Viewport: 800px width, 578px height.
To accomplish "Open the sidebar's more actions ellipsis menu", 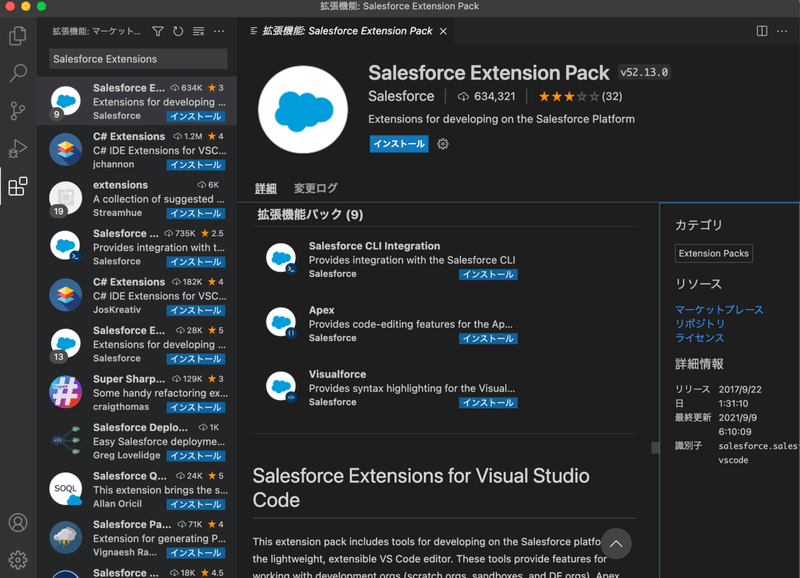I will click(x=219, y=31).
